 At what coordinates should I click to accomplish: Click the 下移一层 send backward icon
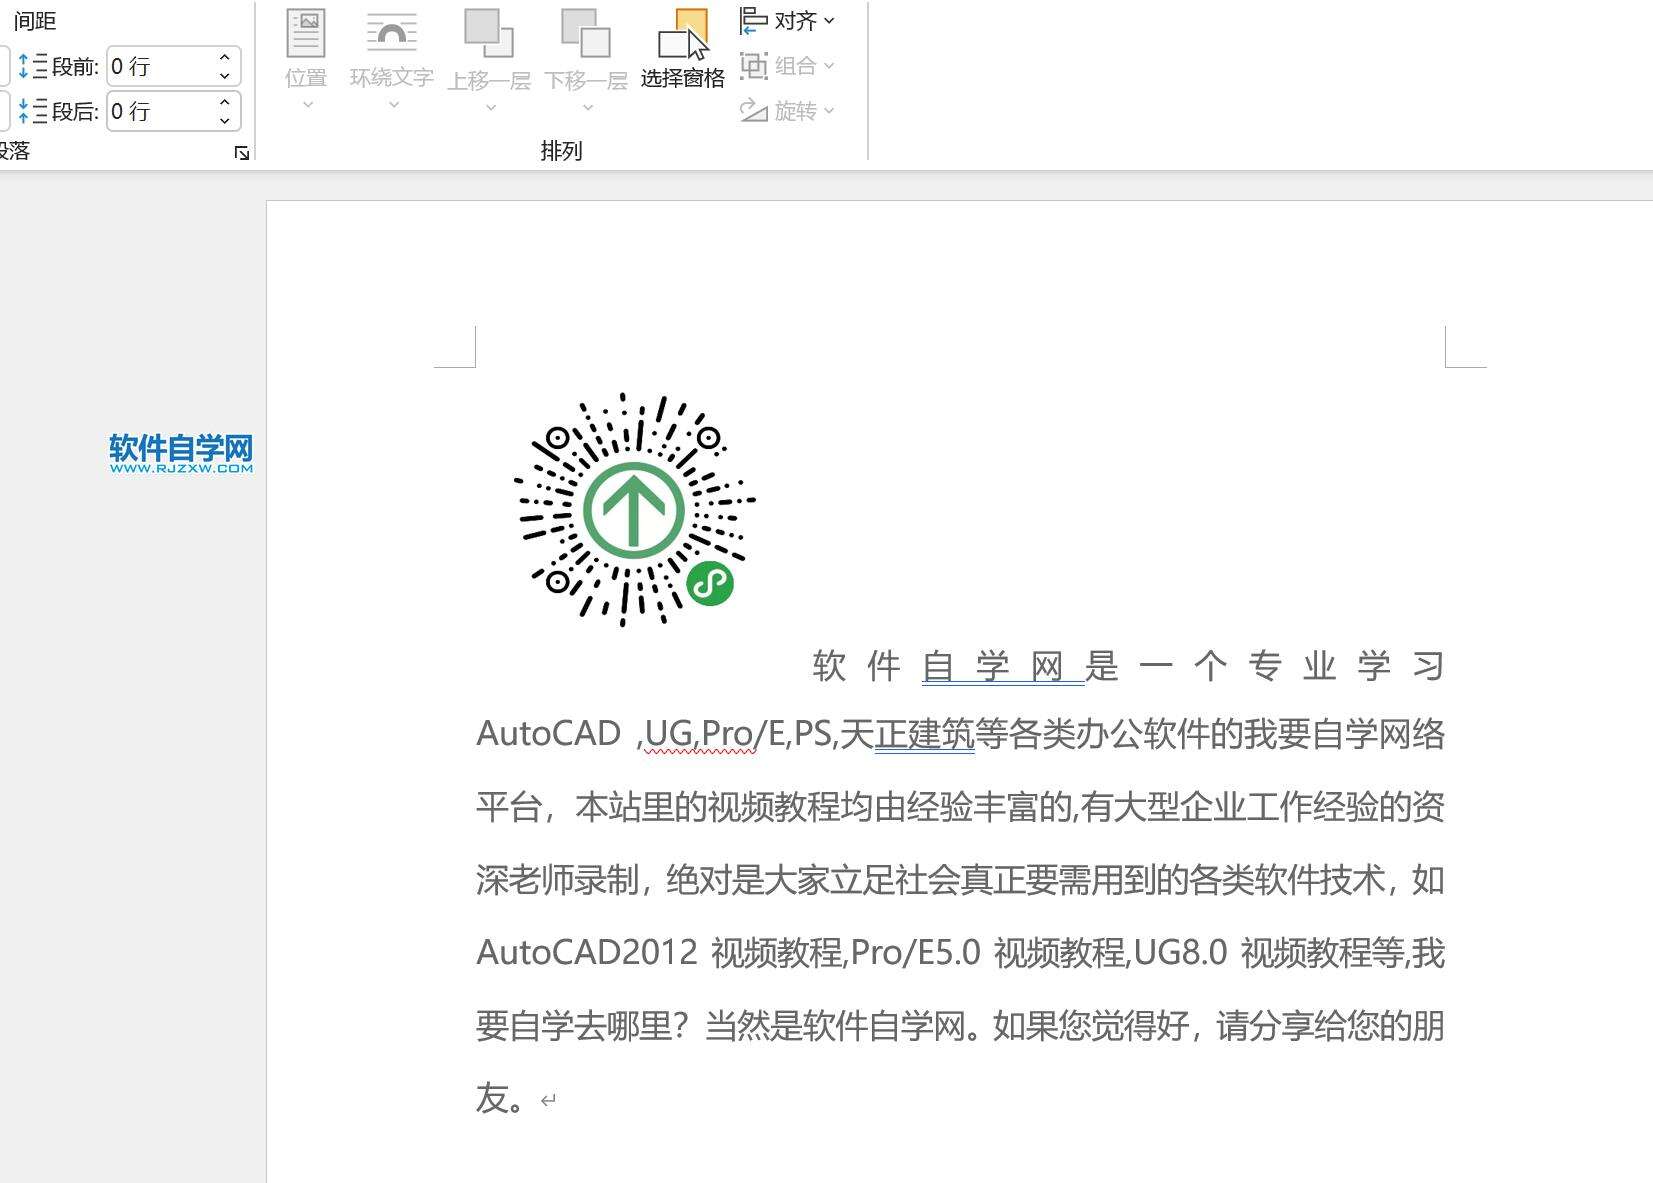(x=586, y=33)
